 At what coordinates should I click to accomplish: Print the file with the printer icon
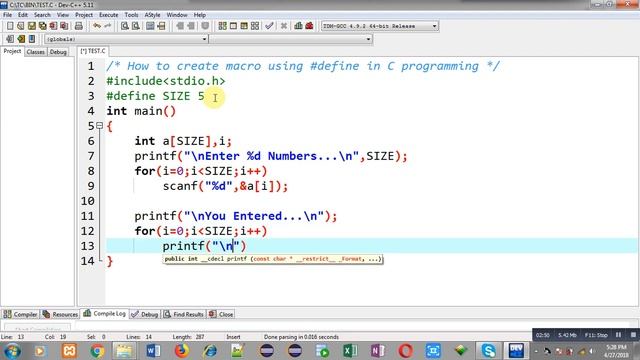click(78, 26)
